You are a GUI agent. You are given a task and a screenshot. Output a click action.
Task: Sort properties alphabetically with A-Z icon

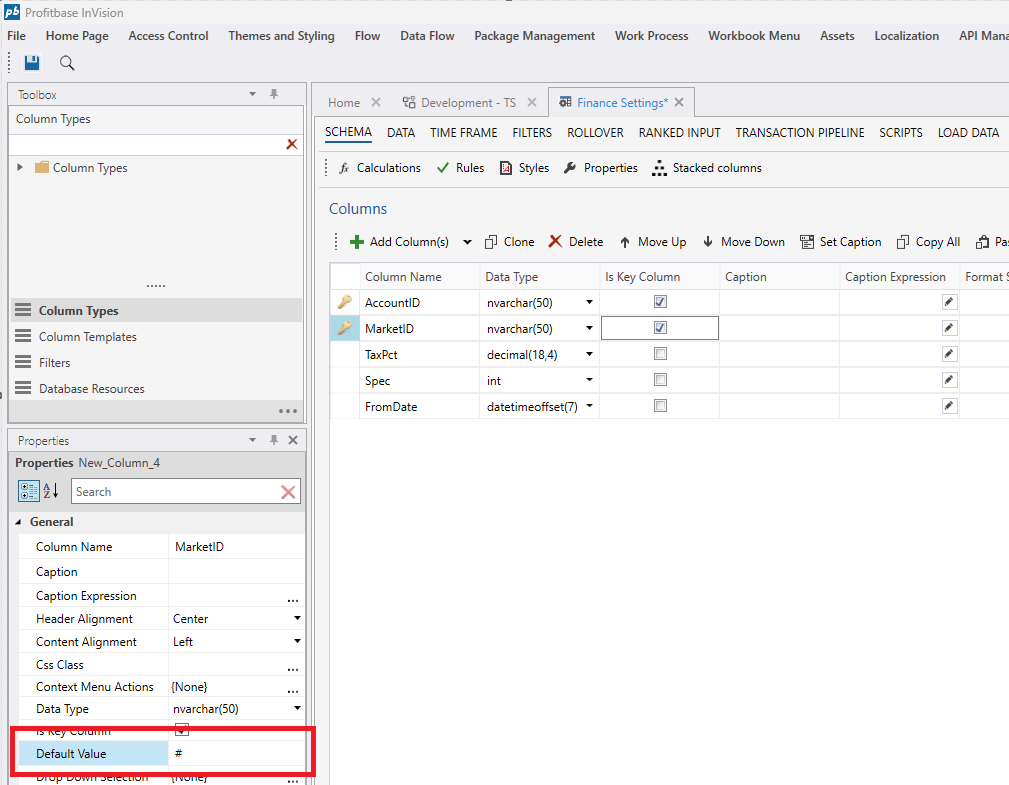pyautogui.click(x=51, y=491)
